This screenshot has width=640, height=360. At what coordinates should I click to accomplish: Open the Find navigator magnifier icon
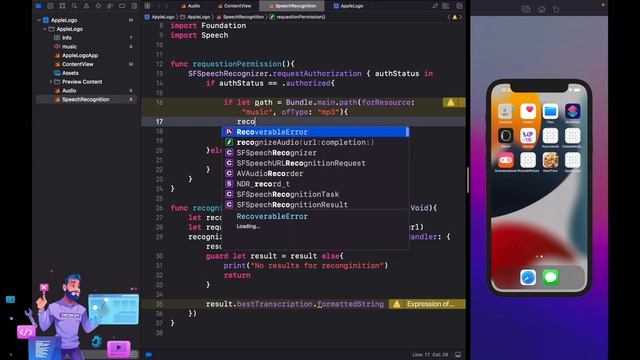click(x=74, y=6)
